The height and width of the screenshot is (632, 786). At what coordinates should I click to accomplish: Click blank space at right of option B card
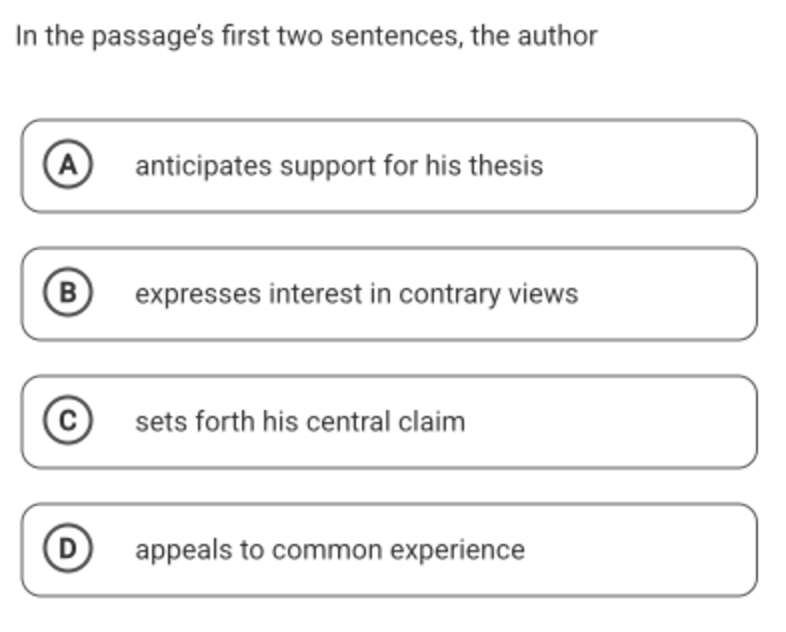pos(669,294)
